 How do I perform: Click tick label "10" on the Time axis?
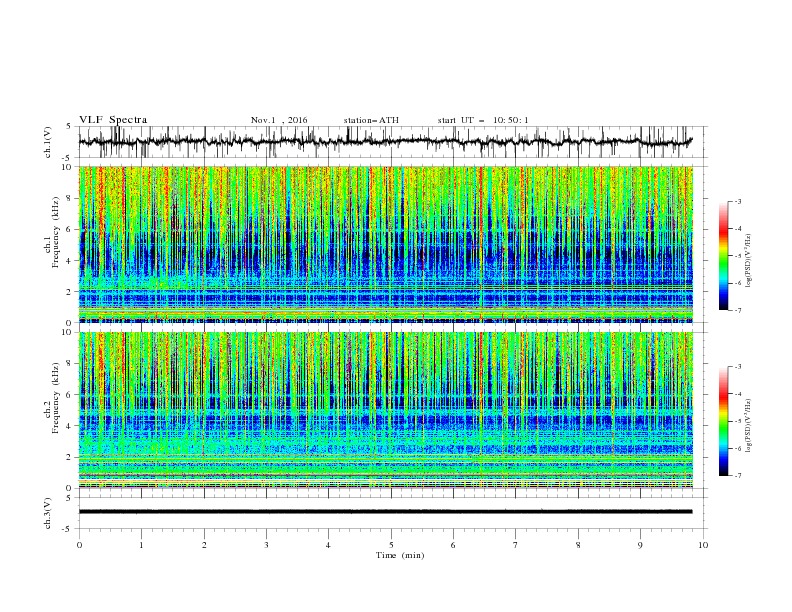pyautogui.click(x=703, y=545)
